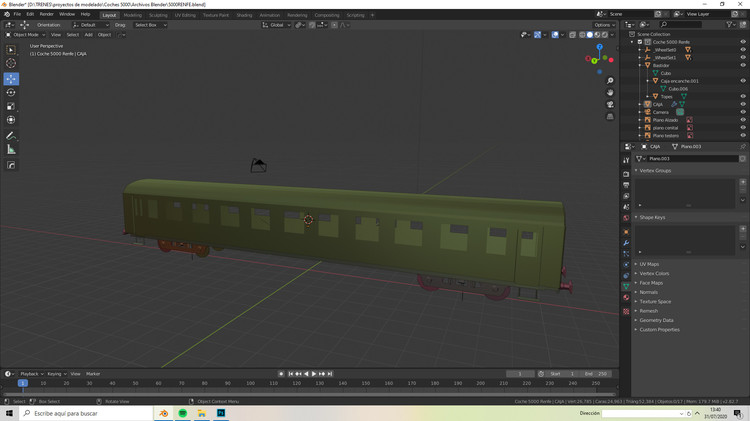This screenshot has width=750, height=421.
Task: Activate the Scale tool
Action: click(11, 106)
